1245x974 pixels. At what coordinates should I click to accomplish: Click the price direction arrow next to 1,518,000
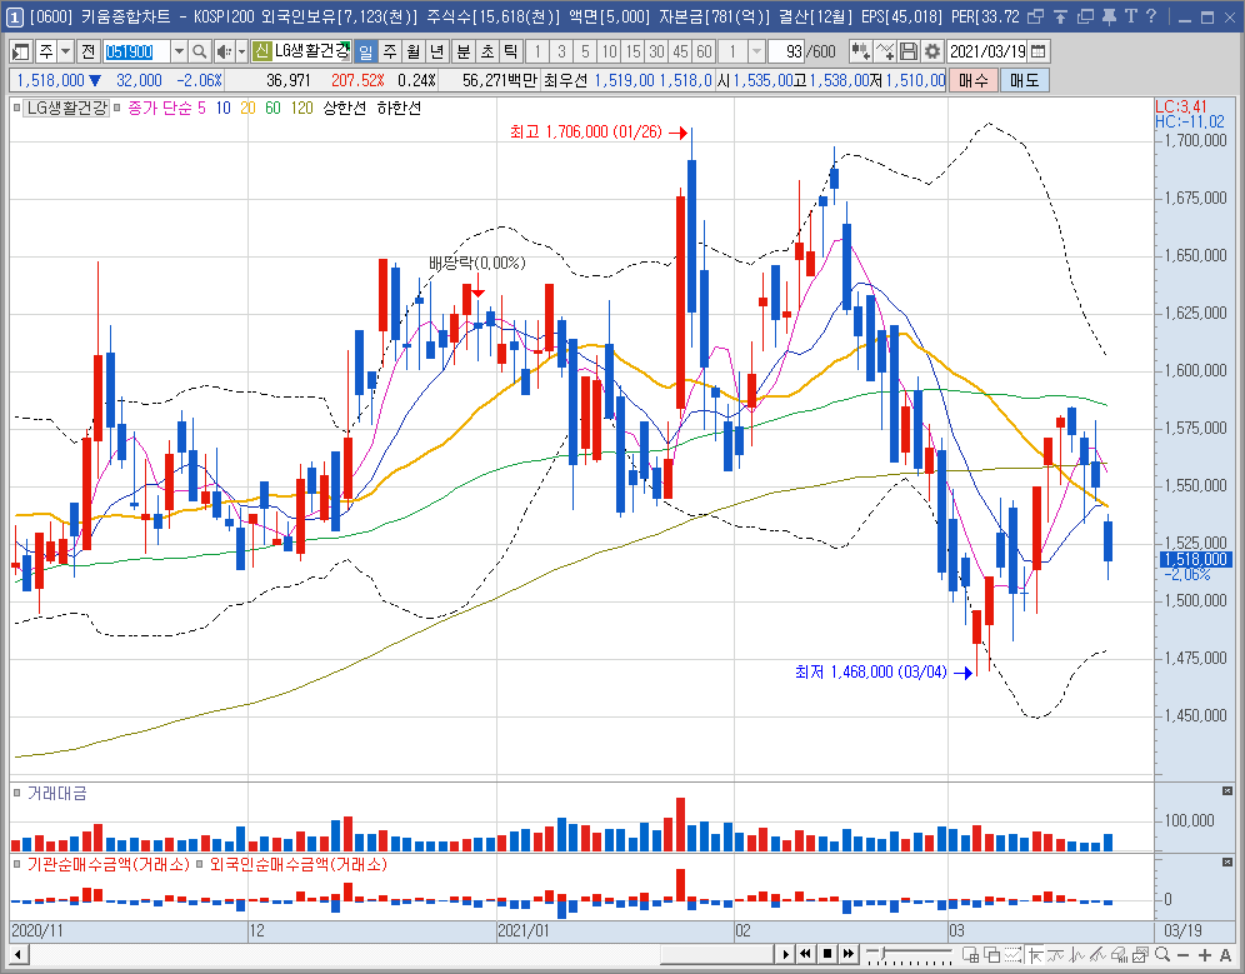(x=95, y=80)
